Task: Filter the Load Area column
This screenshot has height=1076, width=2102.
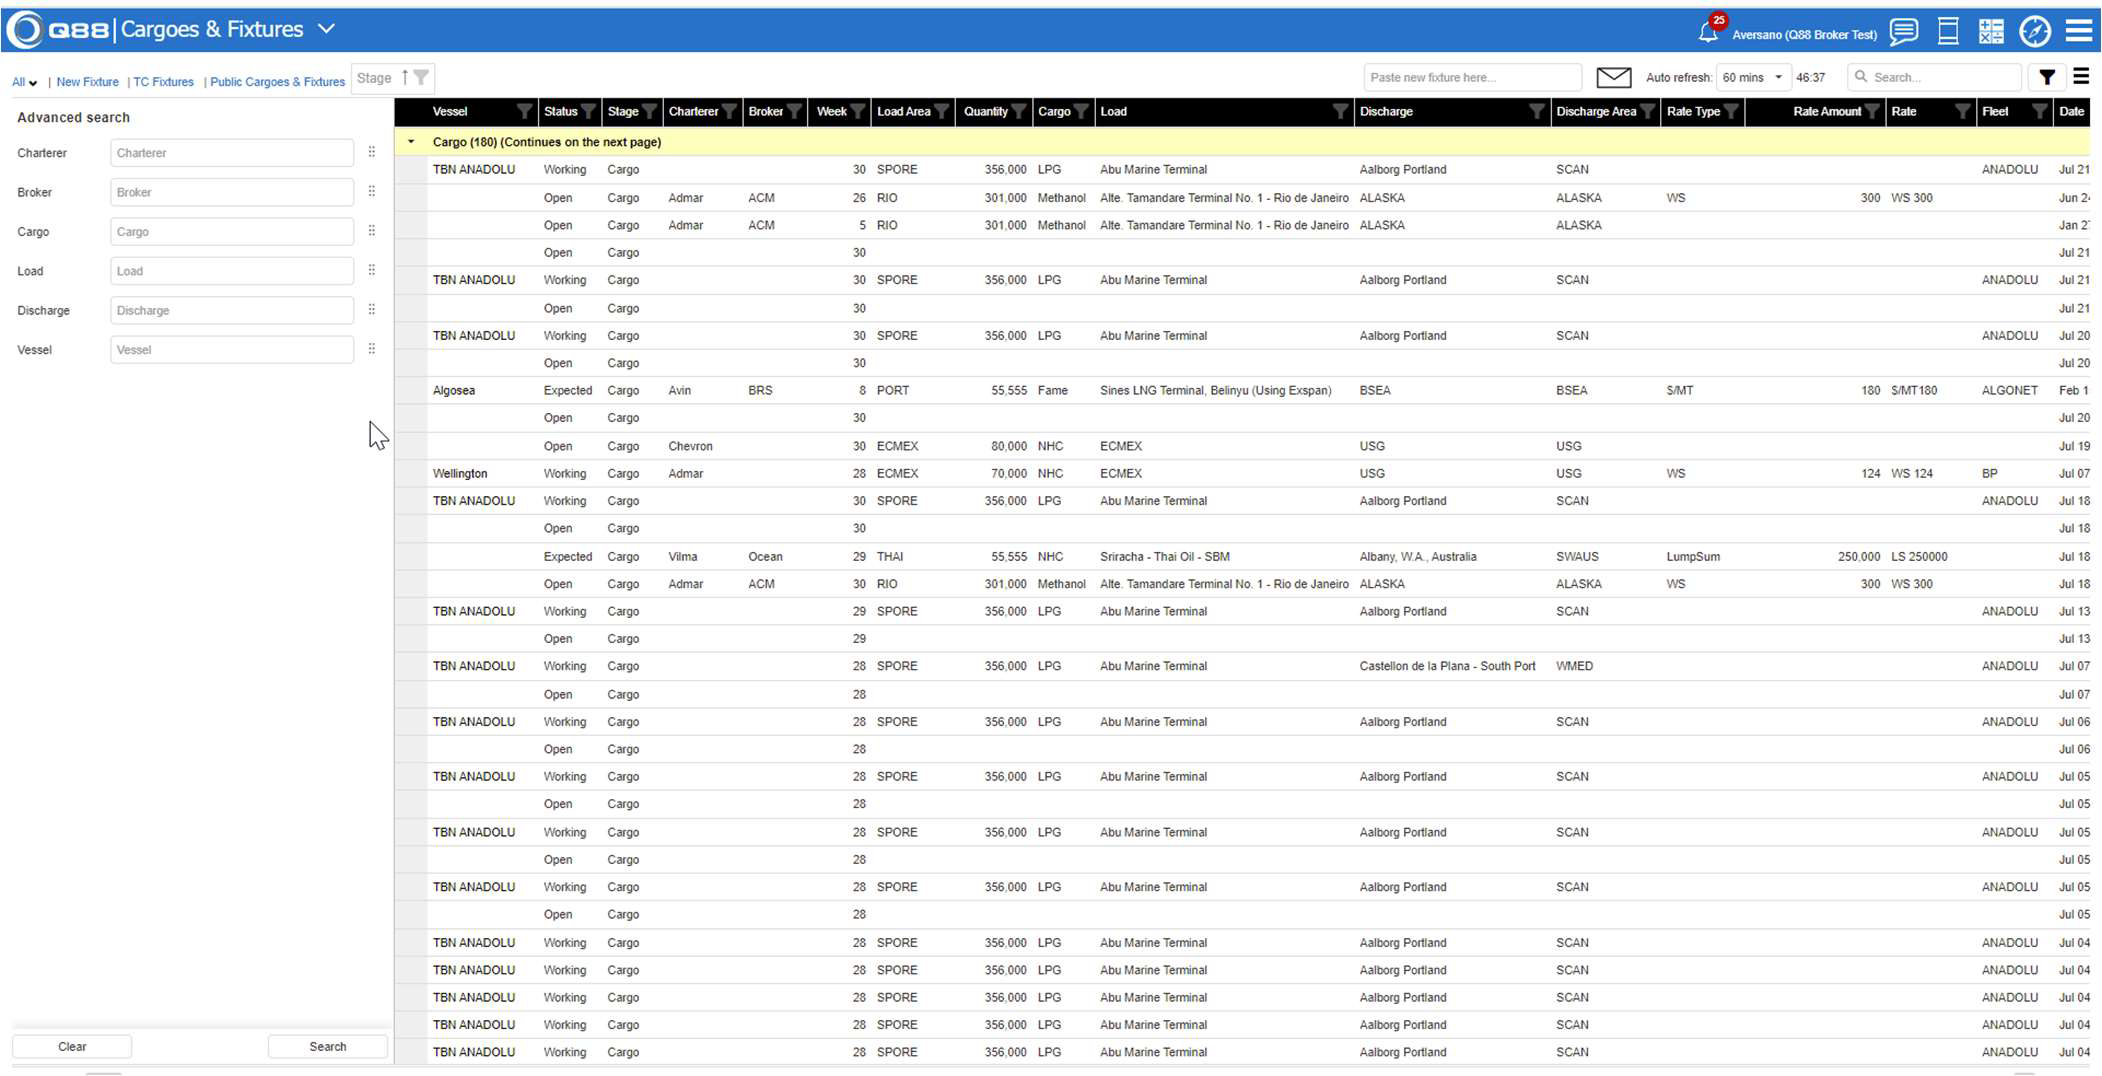Action: pos(941,112)
